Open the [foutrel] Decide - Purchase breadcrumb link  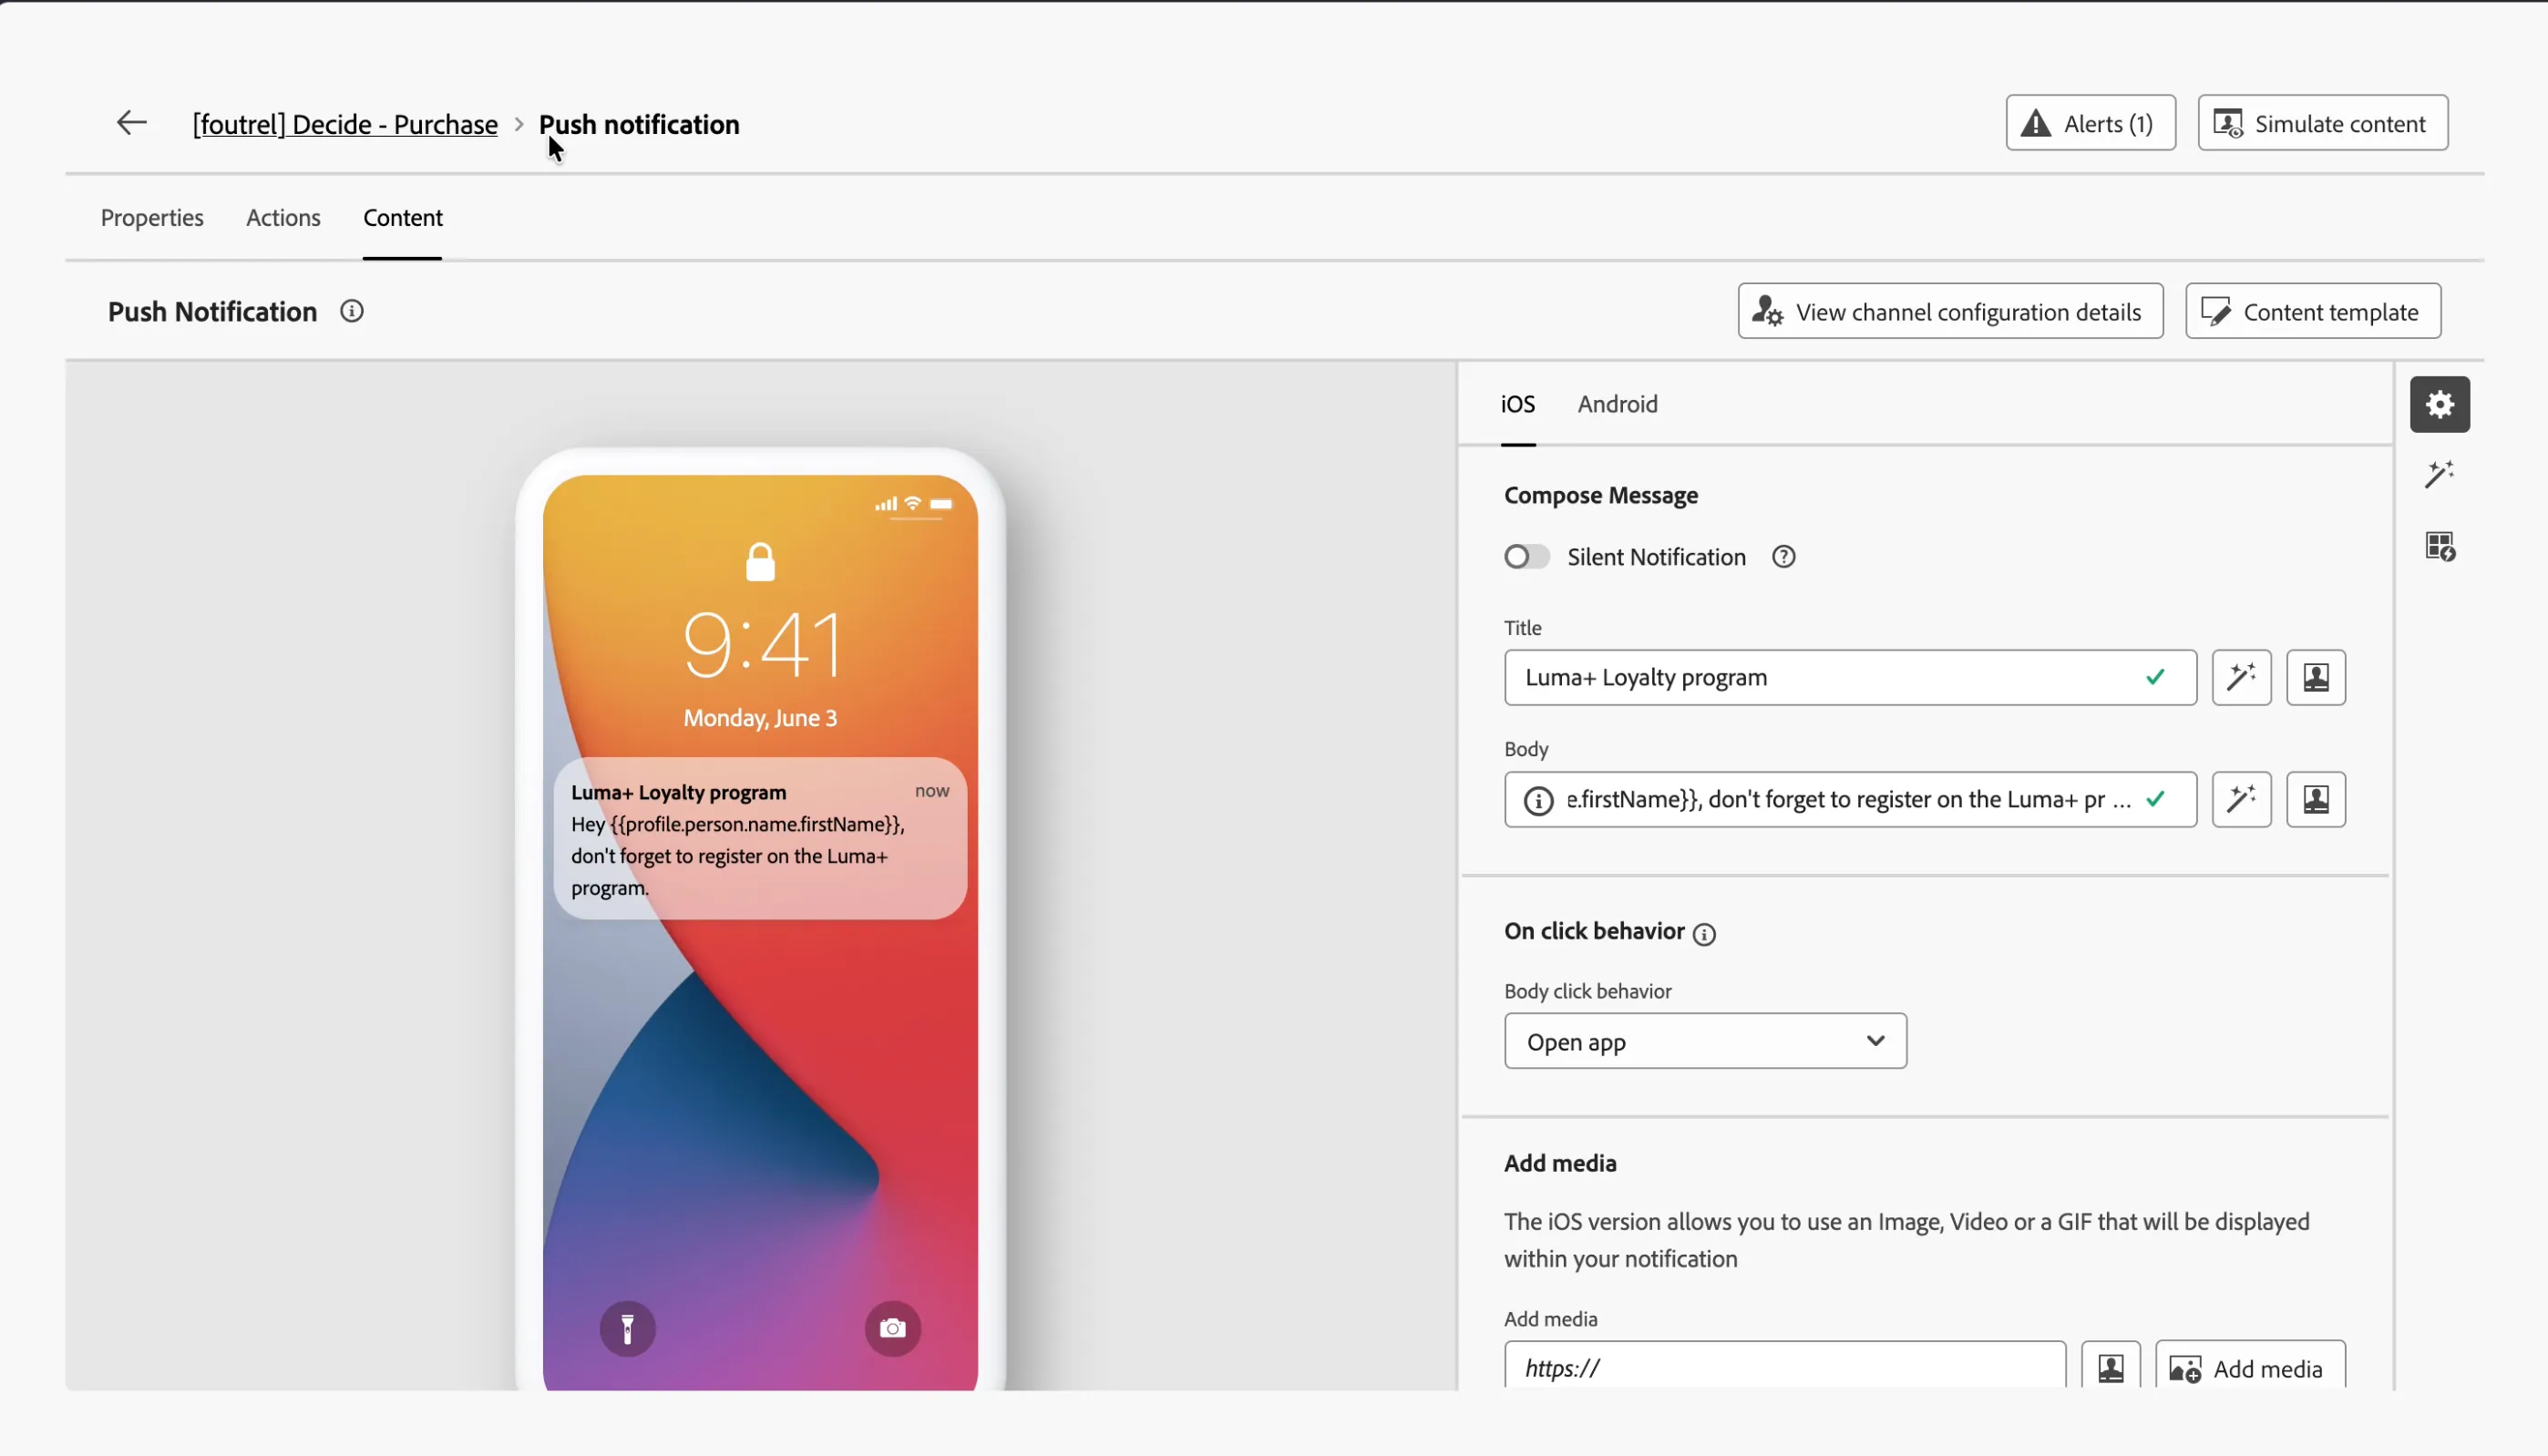[345, 124]
